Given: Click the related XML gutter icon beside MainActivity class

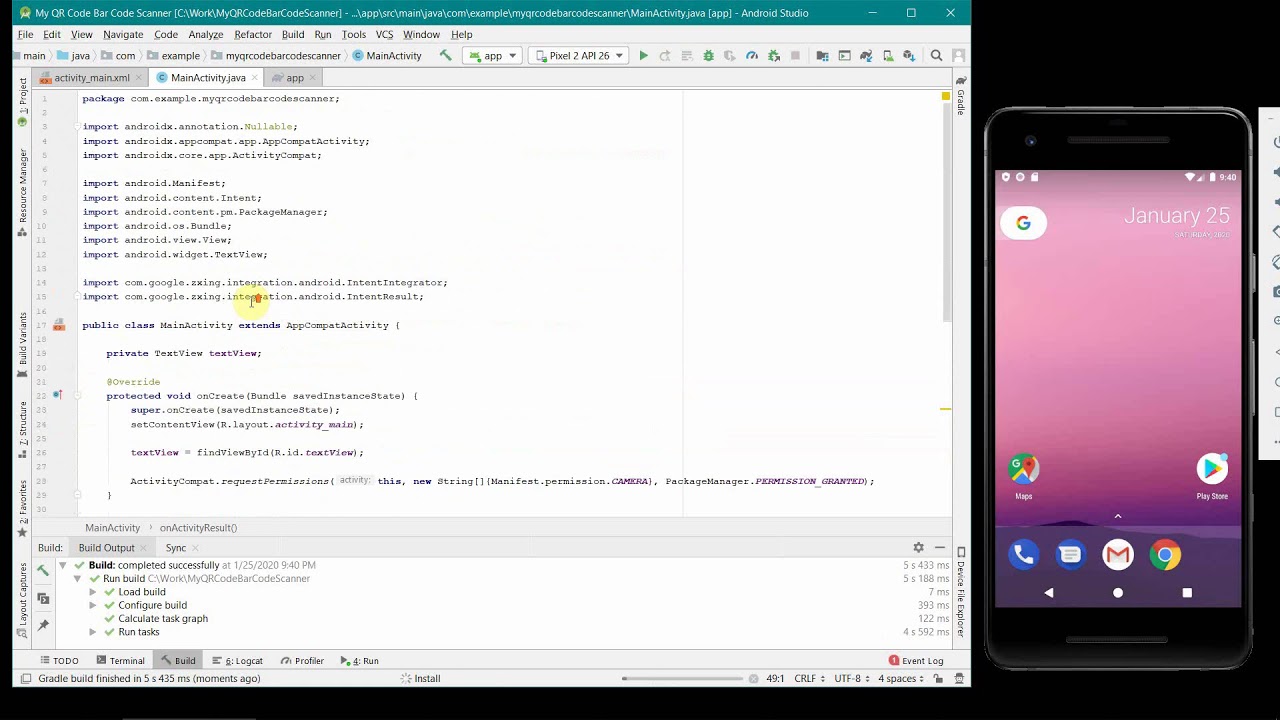Looking at the screenshot, I should [x=59, y=325].
